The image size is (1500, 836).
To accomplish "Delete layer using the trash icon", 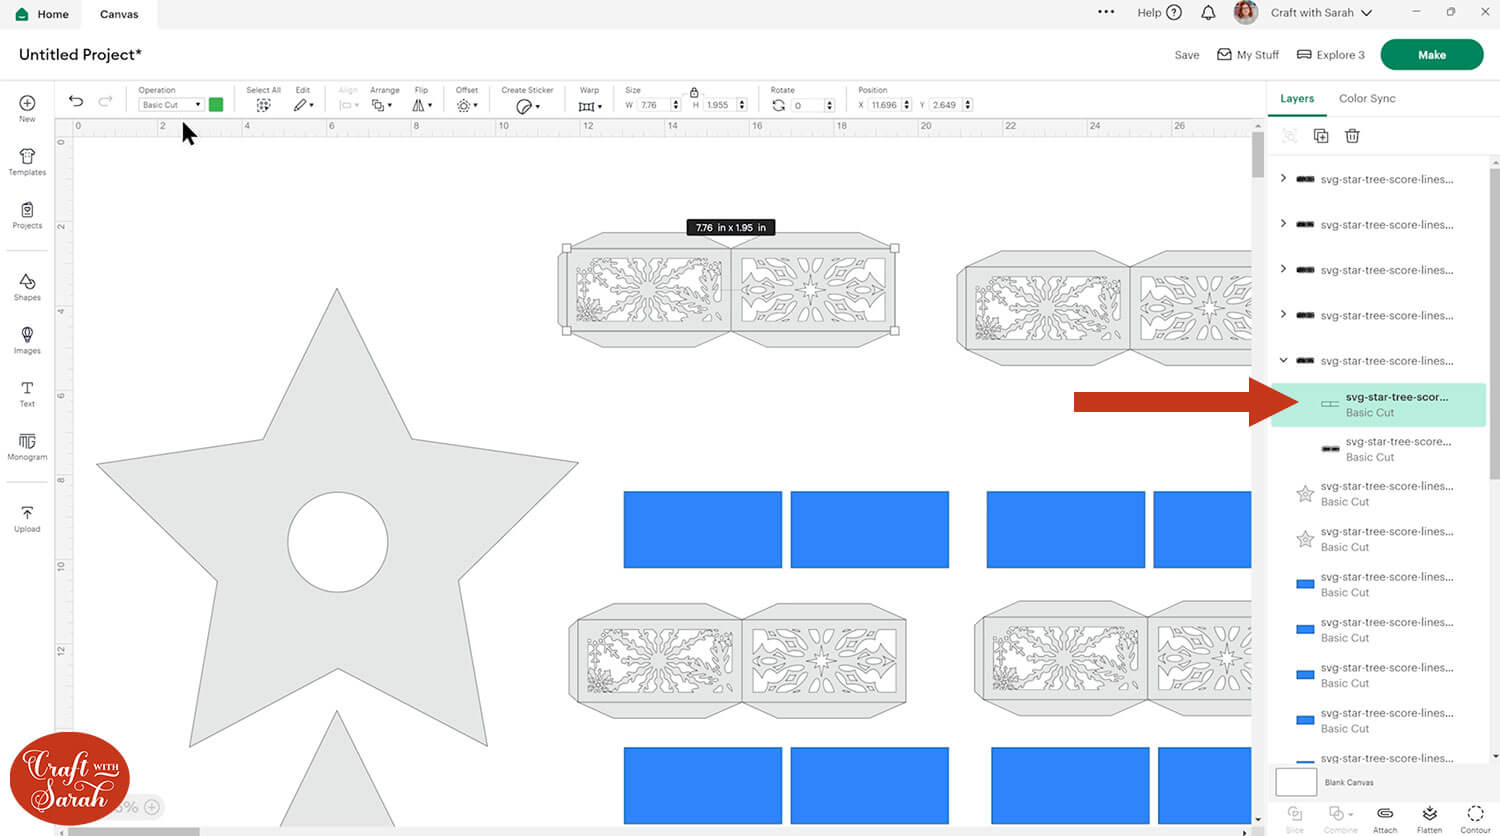I will [1352, 136].
